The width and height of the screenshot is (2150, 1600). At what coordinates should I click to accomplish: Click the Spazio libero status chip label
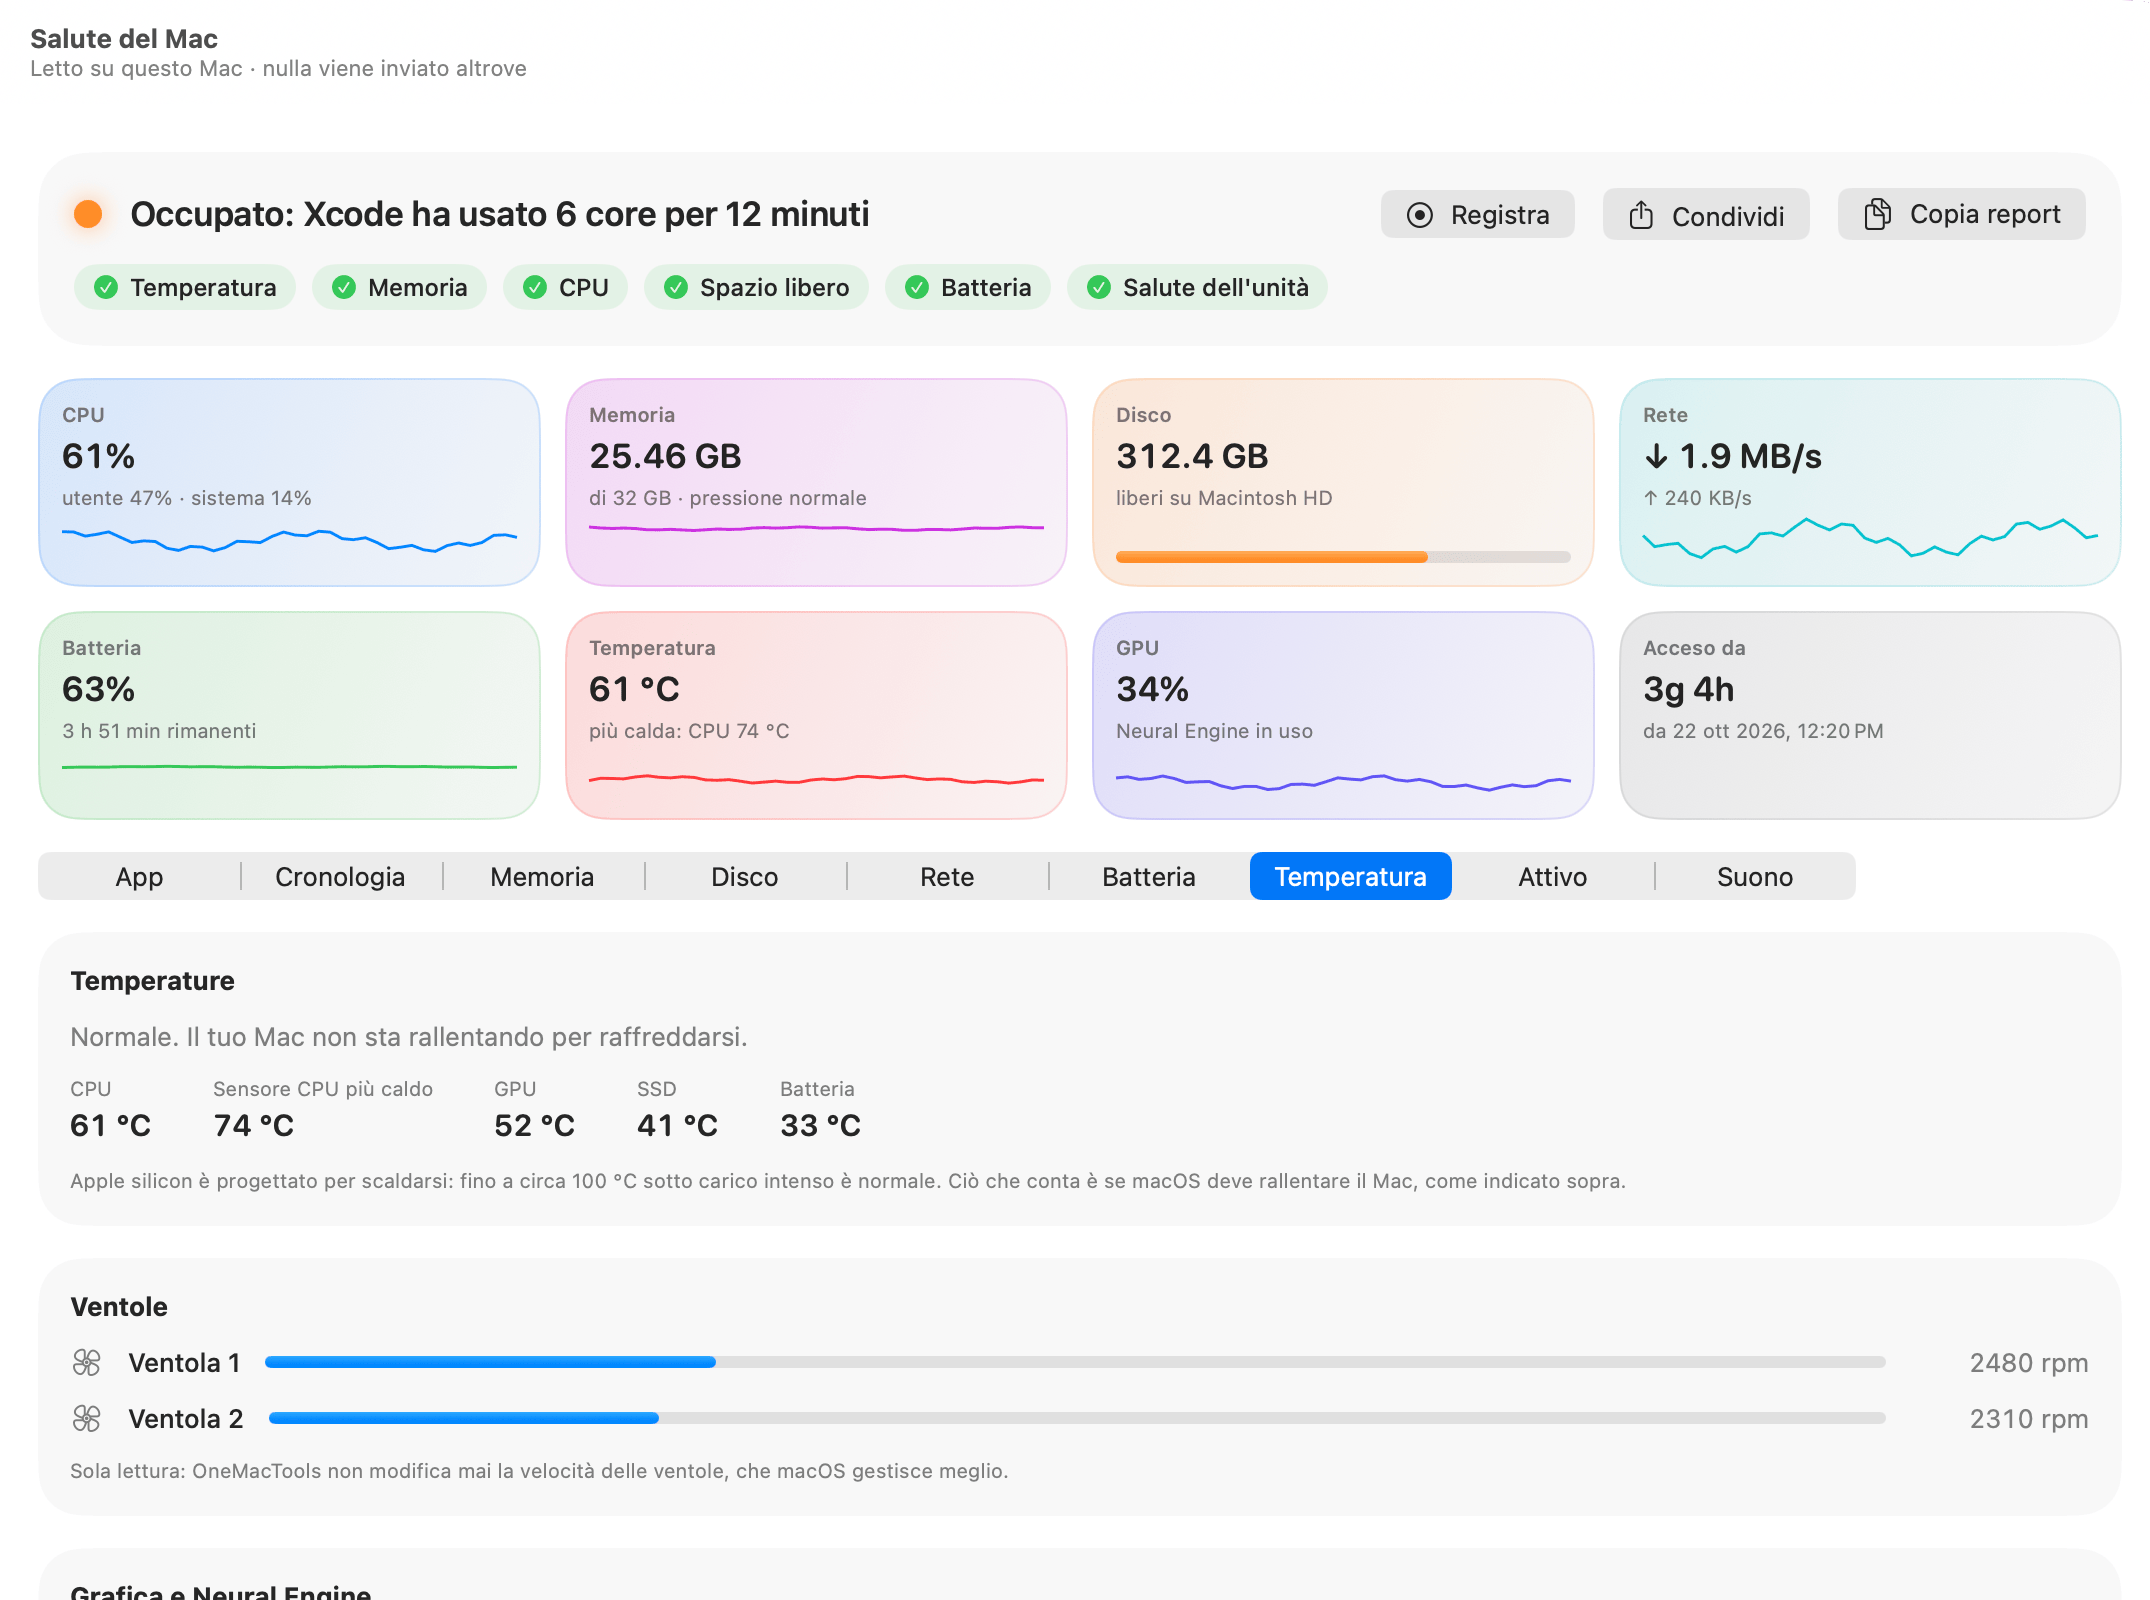point(775,288)
